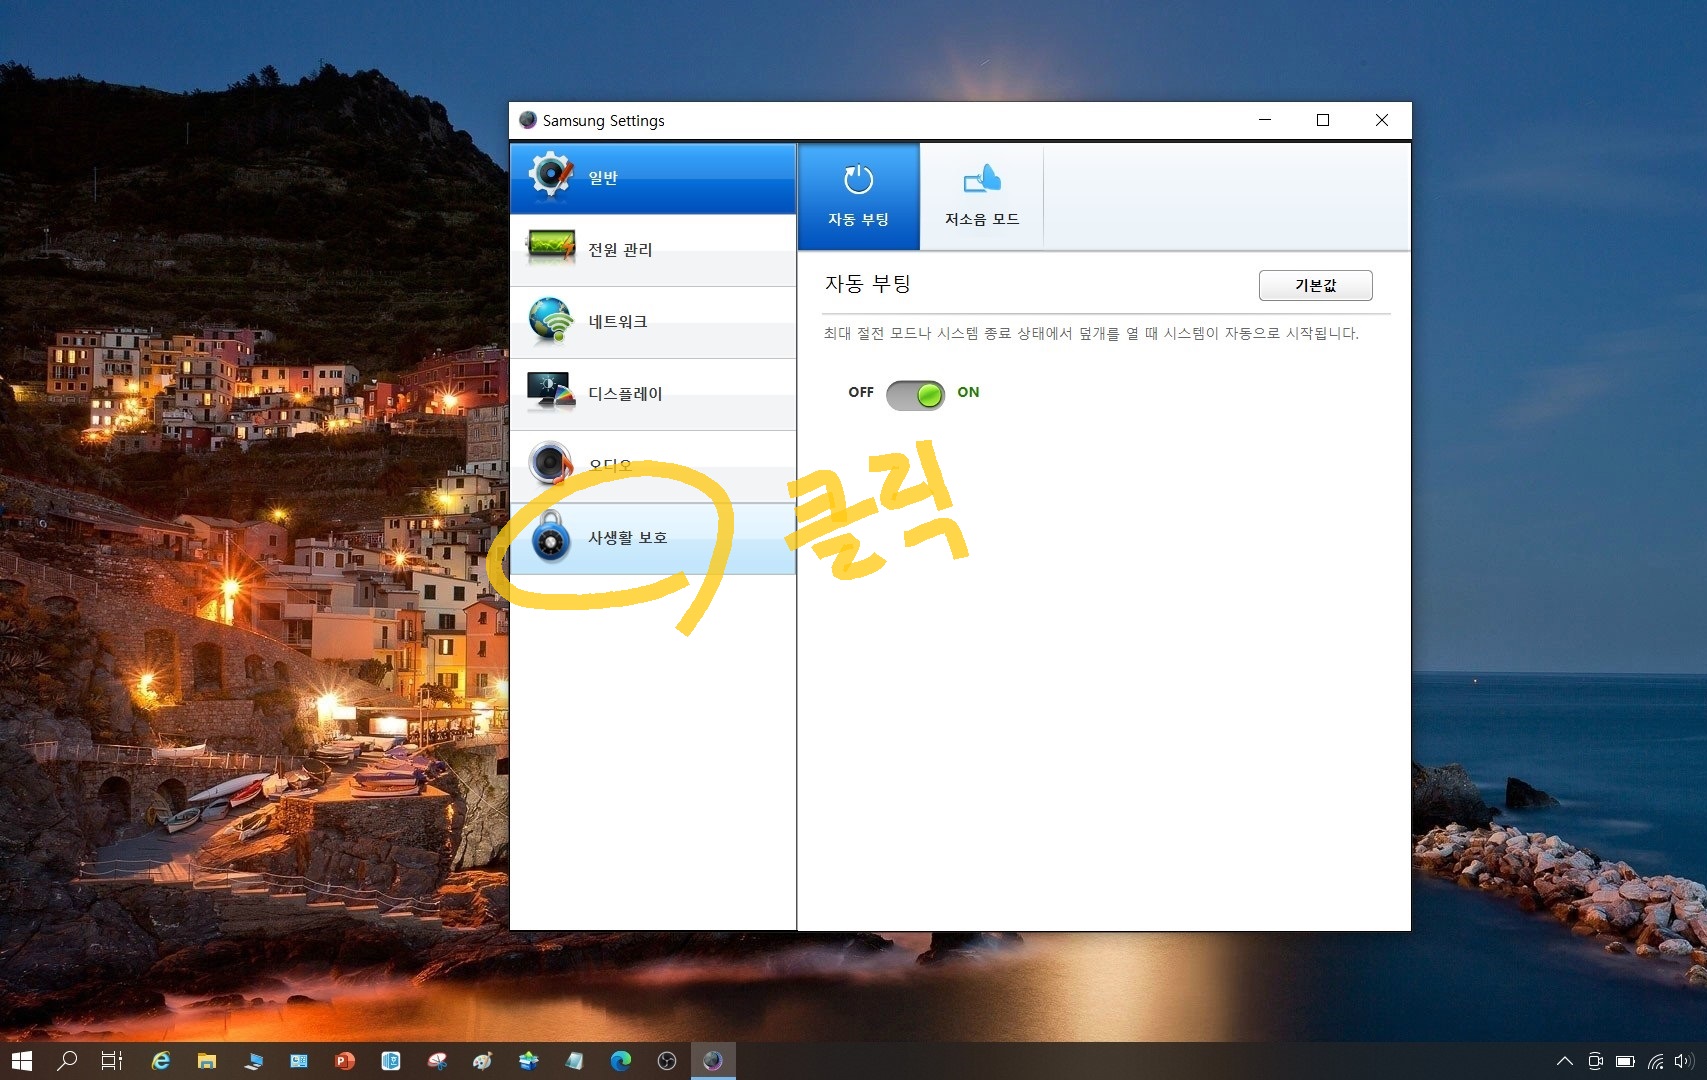The width and height of the screenshot is (1707, 1080).
Task: Click the OFF label beside the switch
Action: pos(861,392)
